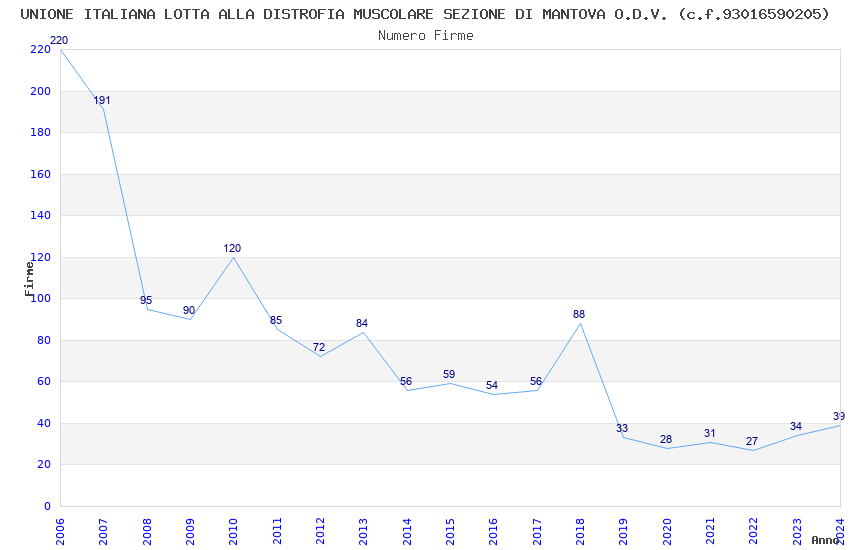This screenshot has height=550, width=850.
Task: Click the y-axis tick label 180
Action: coord(41,132)
